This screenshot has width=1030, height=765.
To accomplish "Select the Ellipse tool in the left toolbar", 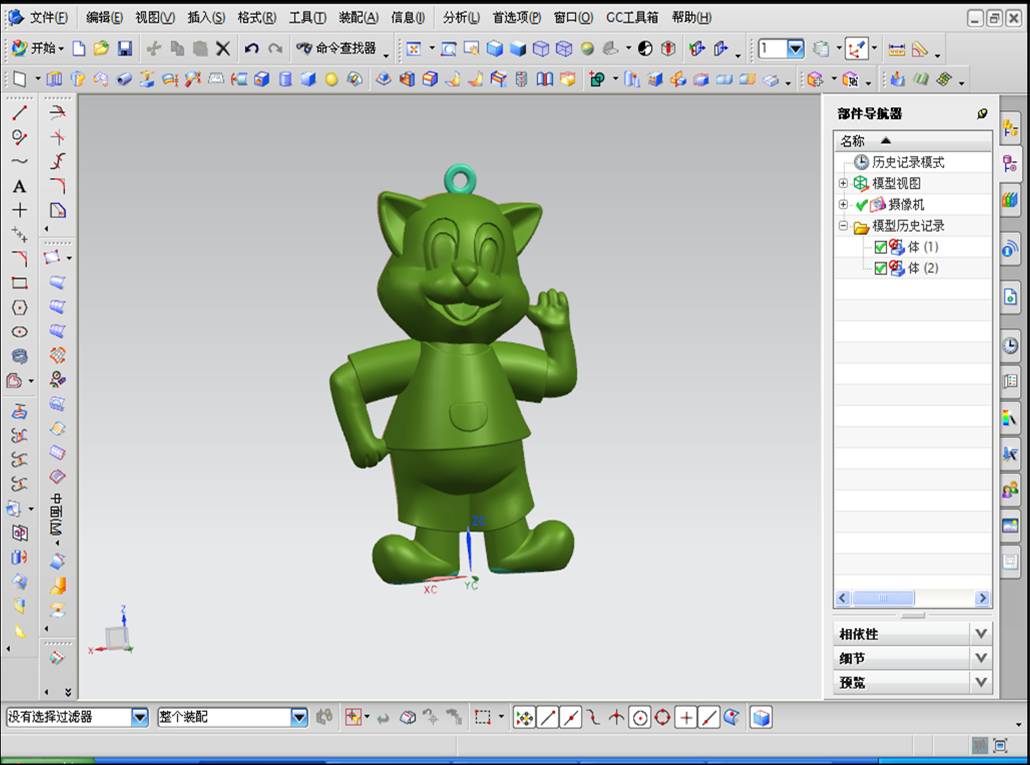I will coord(19,332).
